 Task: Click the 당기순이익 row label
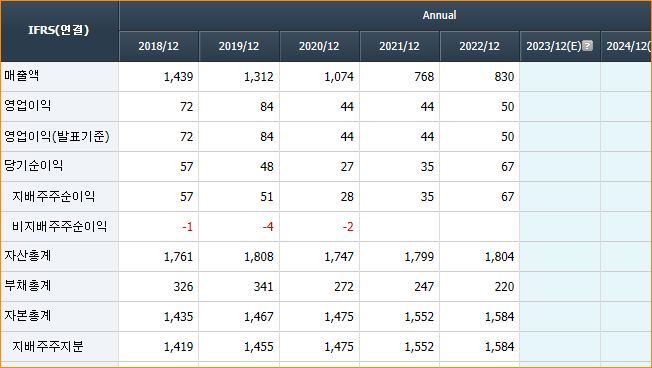(x=34, y=166)
